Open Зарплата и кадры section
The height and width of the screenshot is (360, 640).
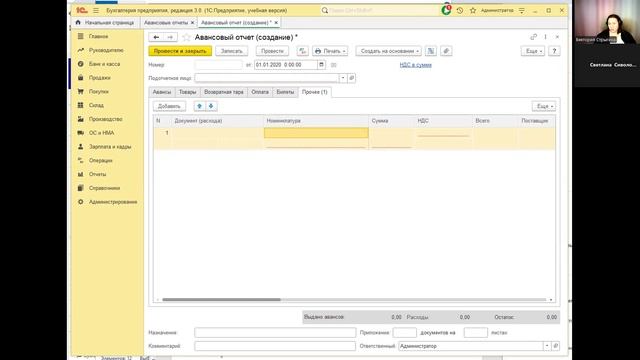coord(110,147)
